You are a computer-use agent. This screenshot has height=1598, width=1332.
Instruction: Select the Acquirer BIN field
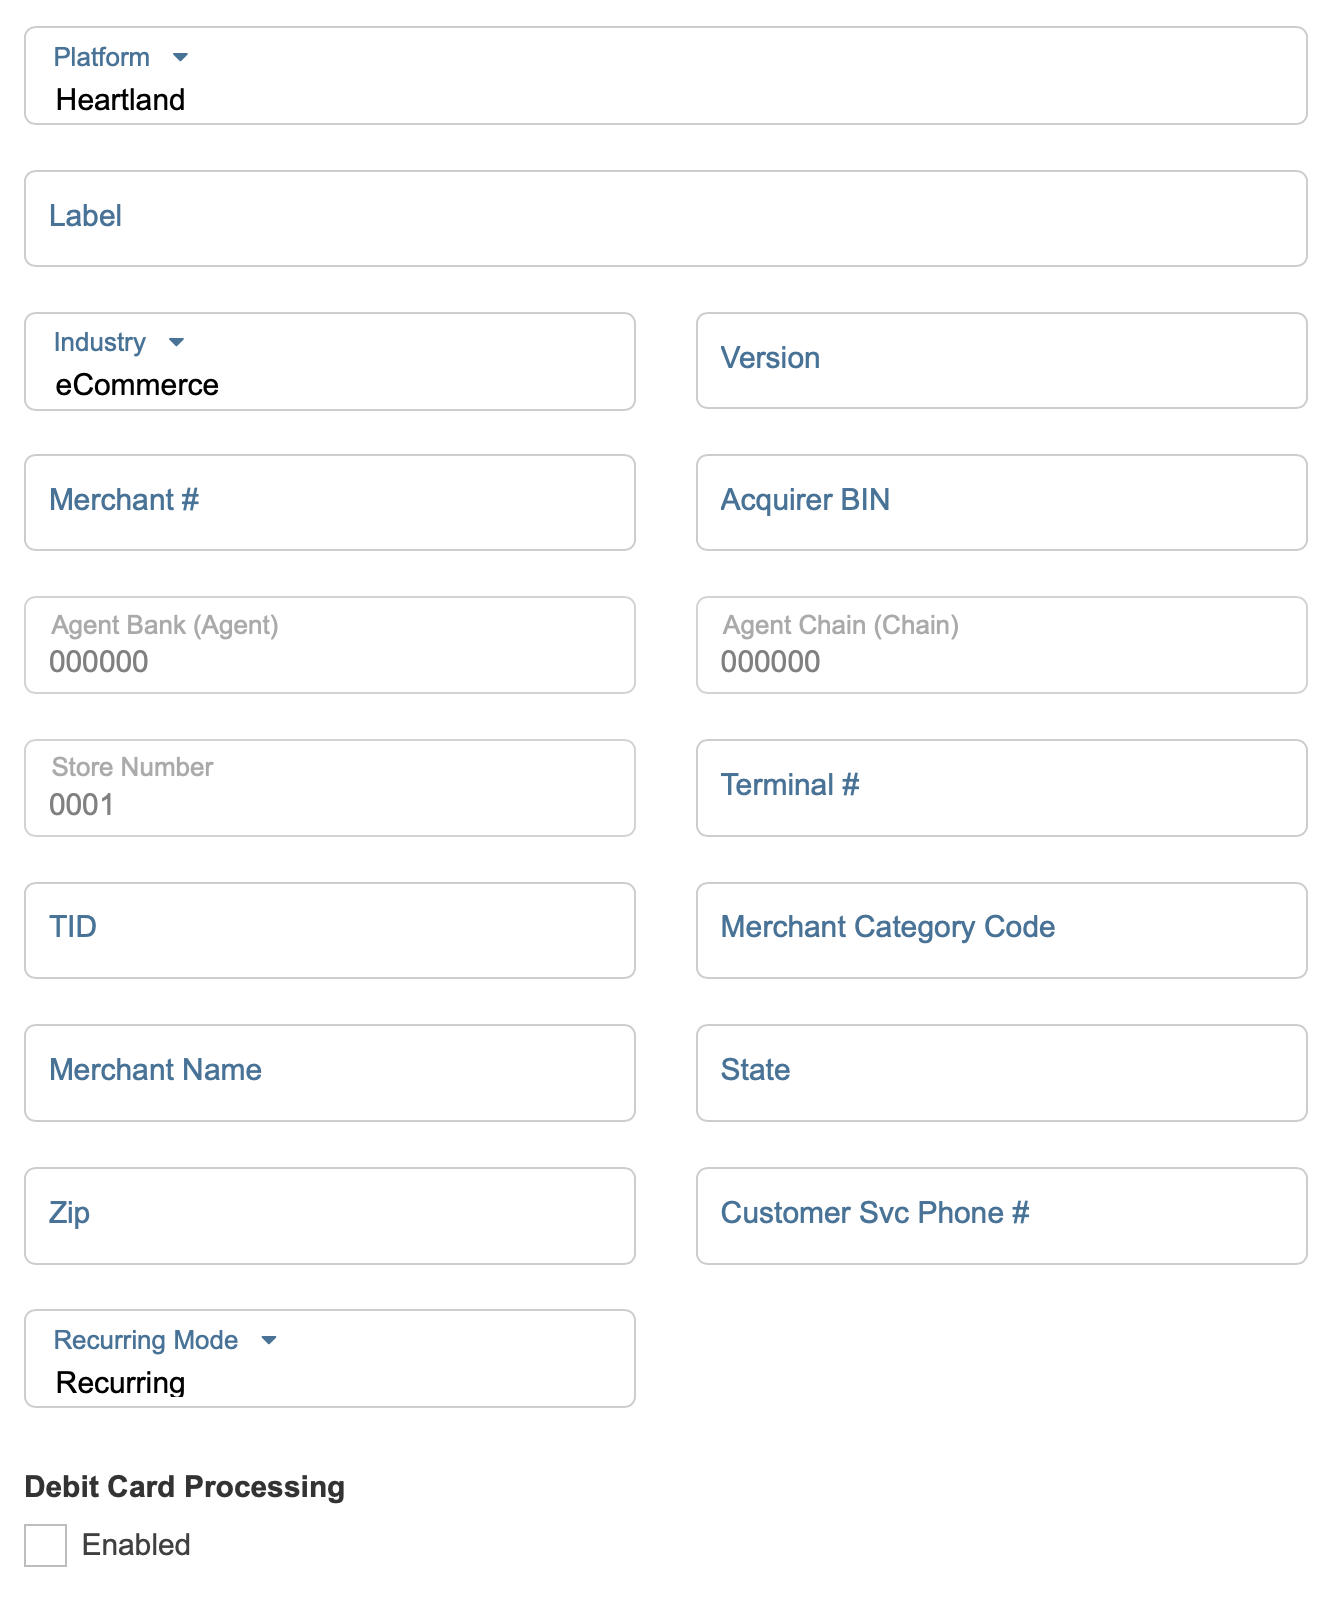pos(1001,502)
